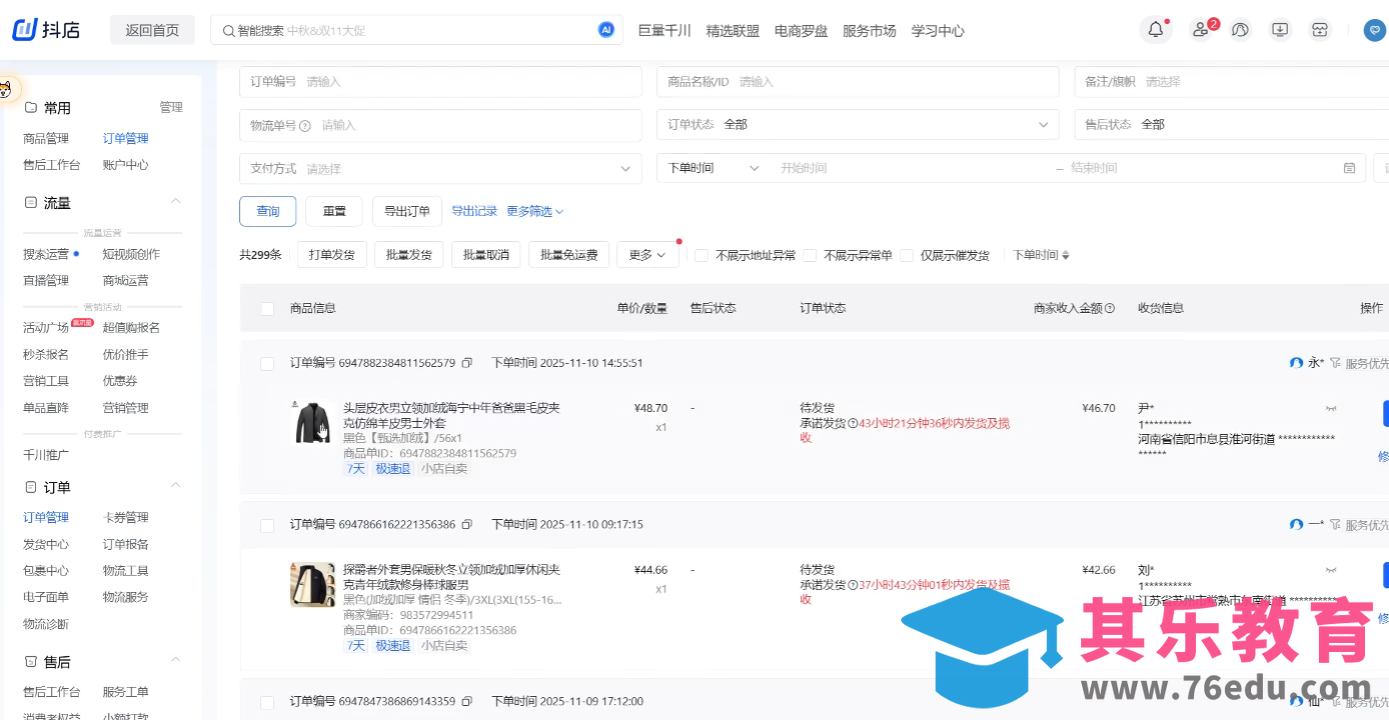This screenshot has width=1389, height=720.
Task: Expand the 更多 batch actions dropdown
Action: 647,255
